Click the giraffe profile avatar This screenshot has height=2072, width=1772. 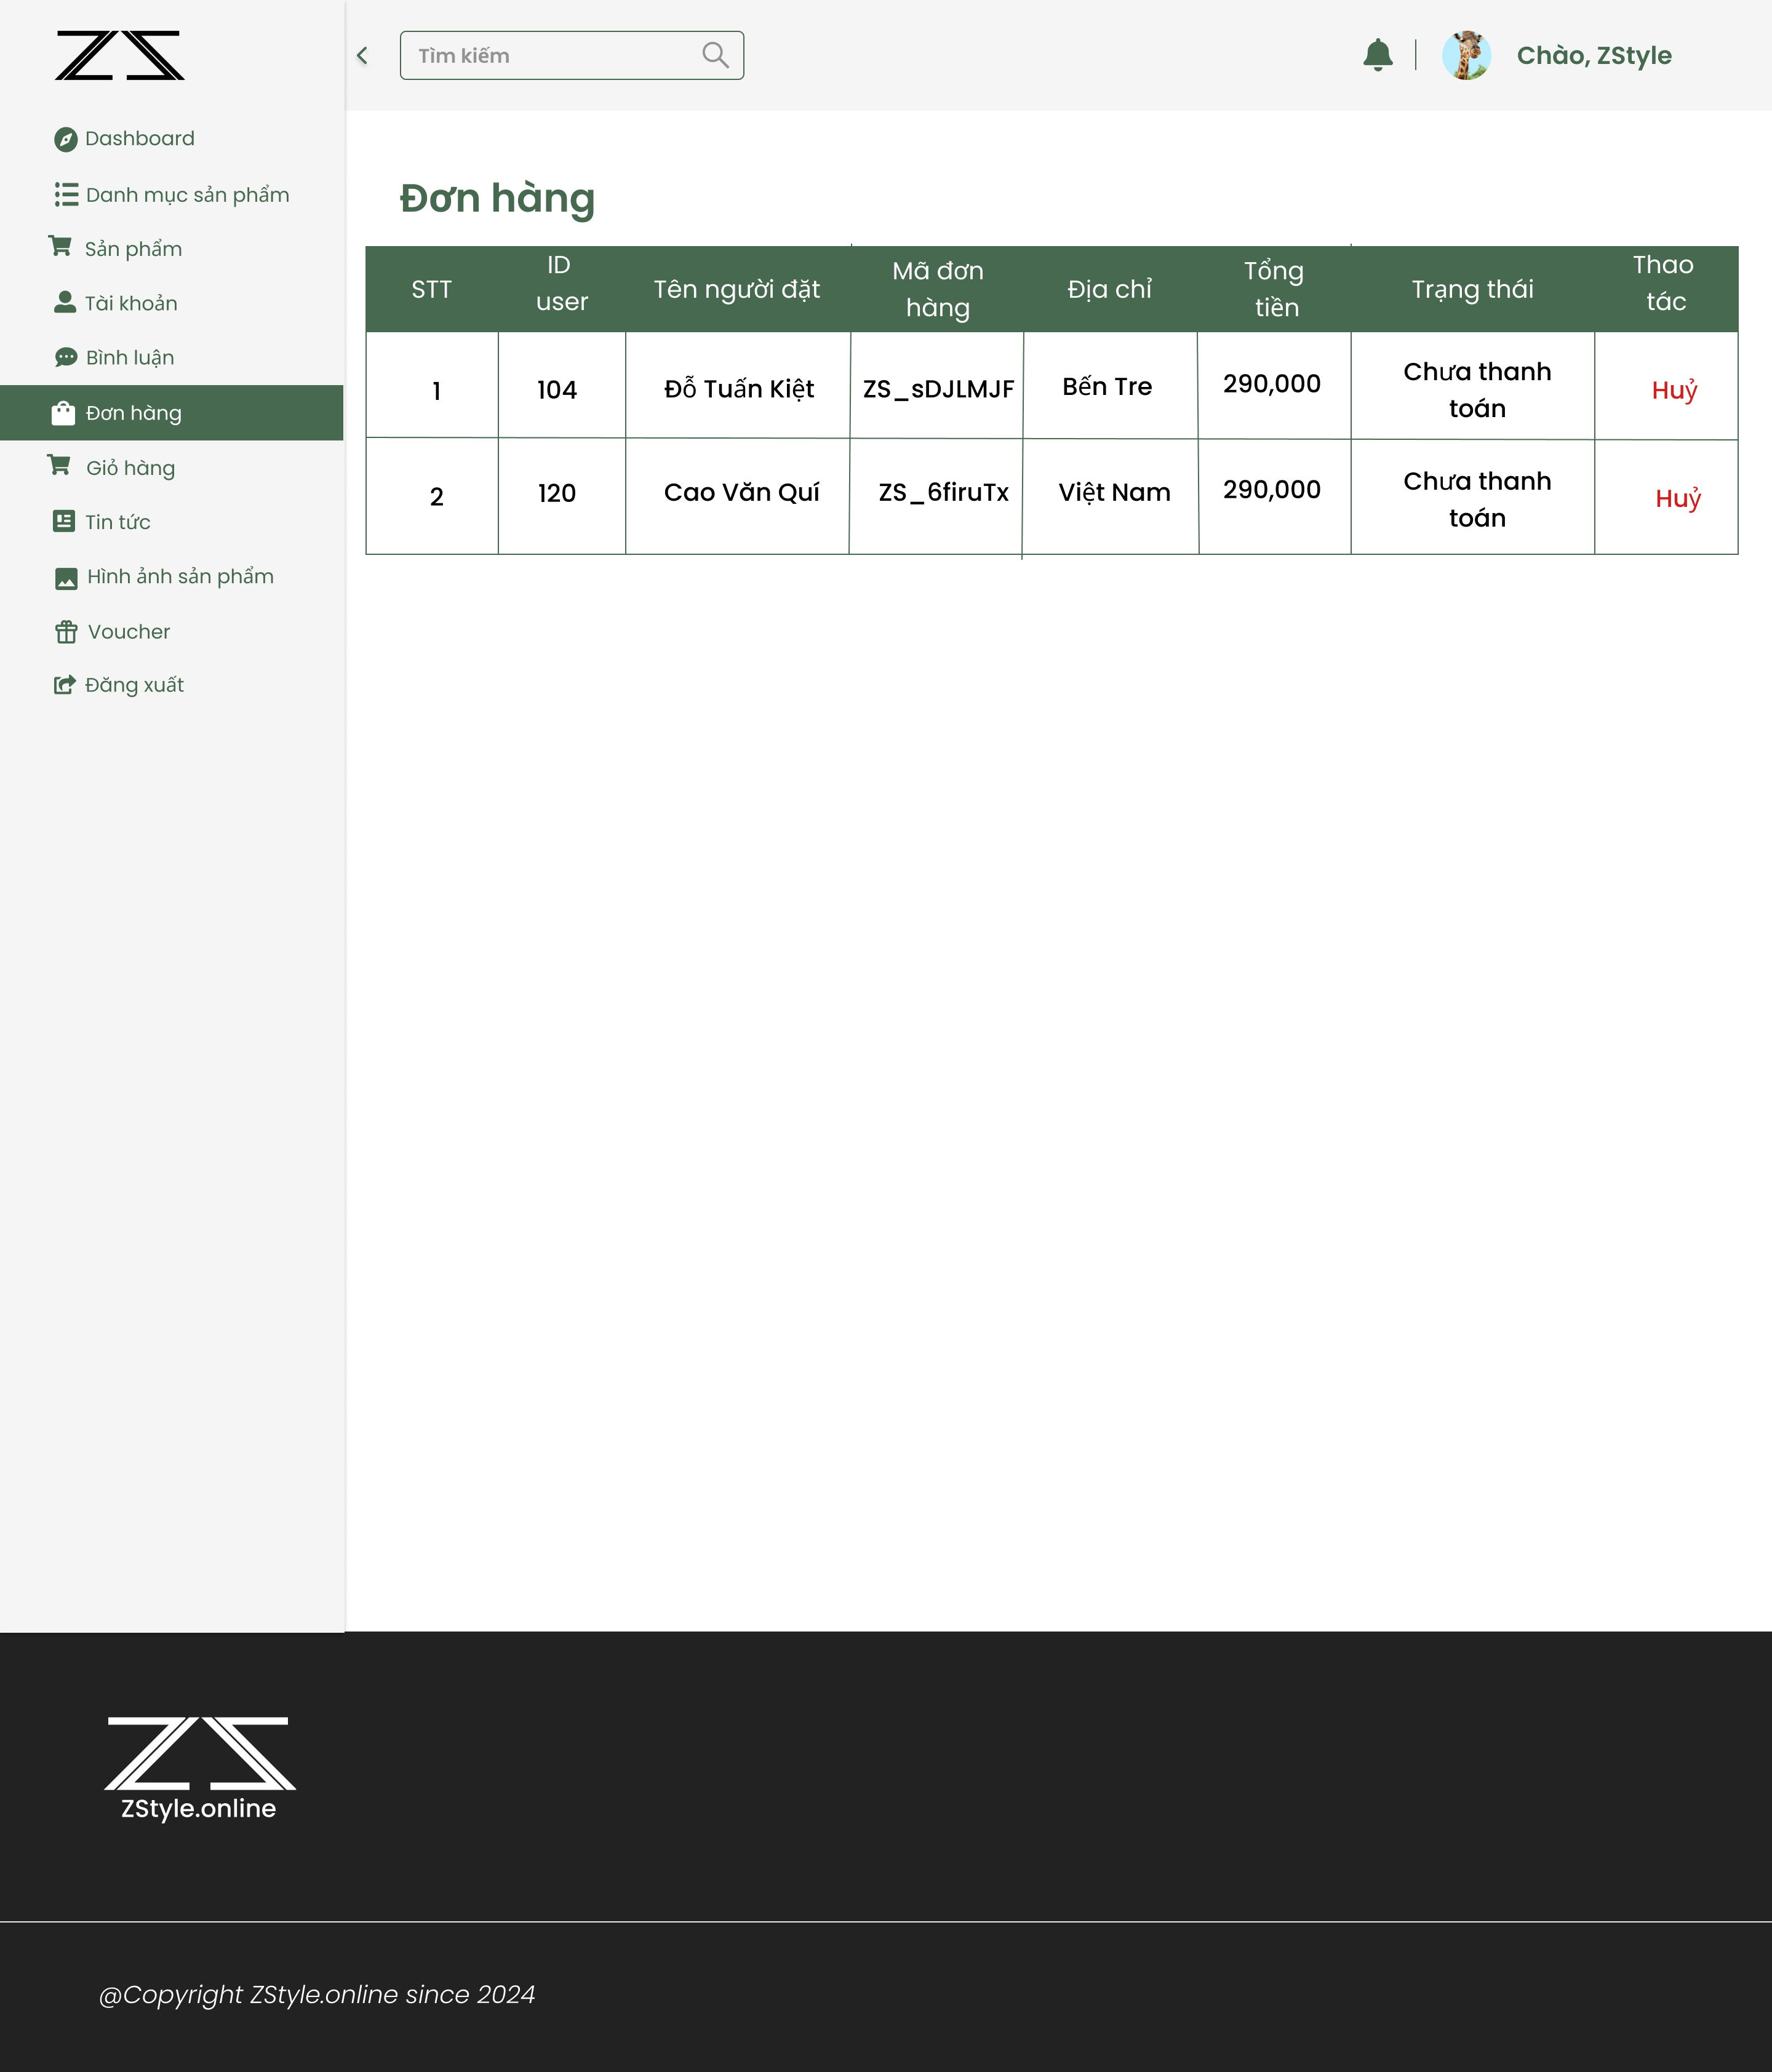1466,55
